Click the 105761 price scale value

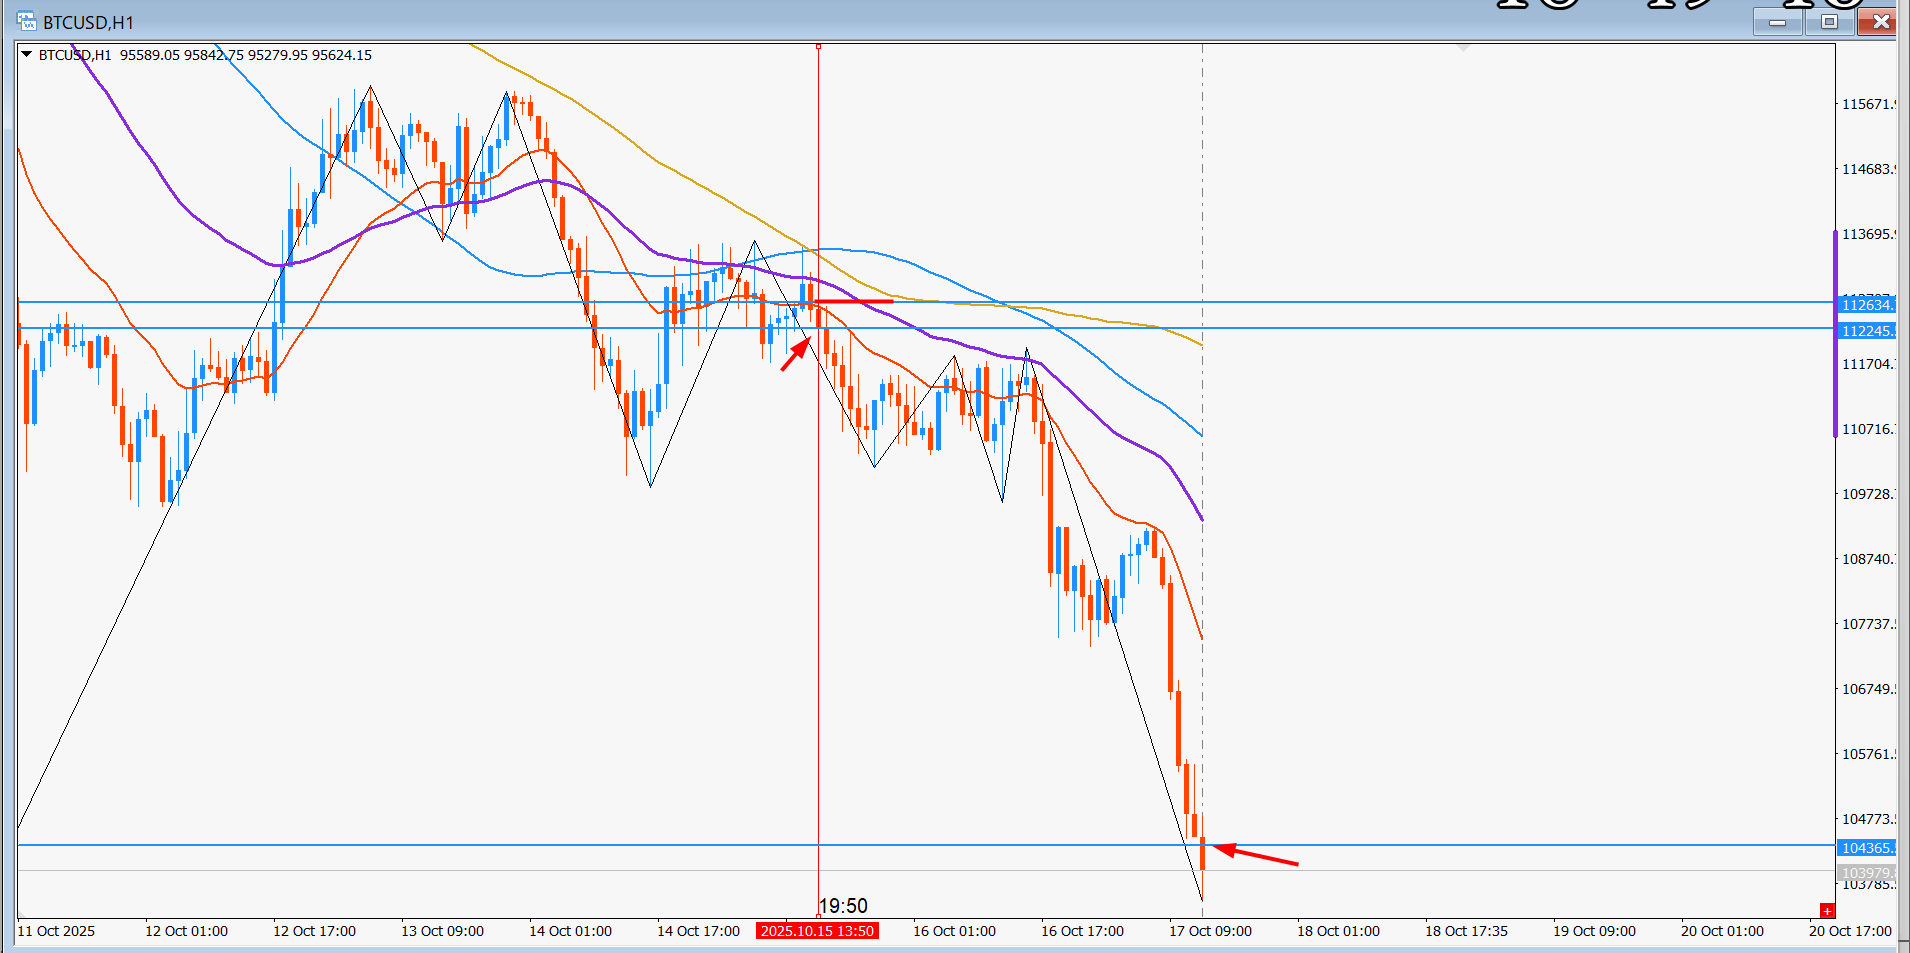(1868, 754)
